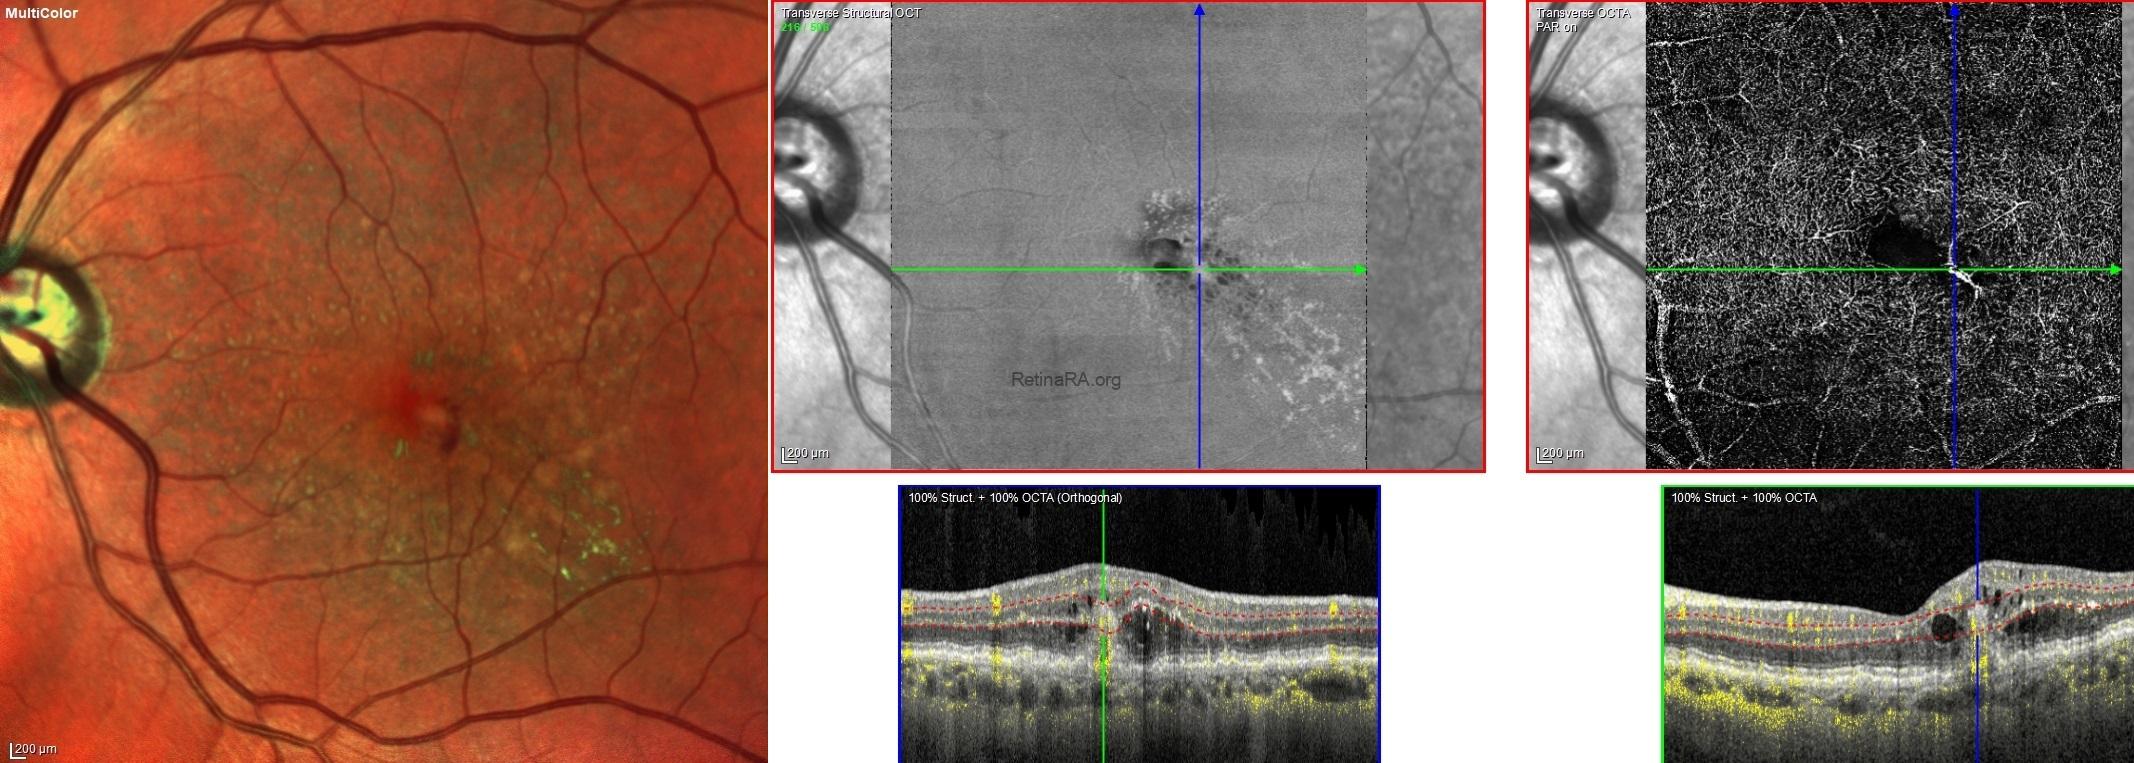Screen dimensions: 2134x763
Task: Select the 'Transverse OCTA' title label
Action: (x=1582, y=13)
